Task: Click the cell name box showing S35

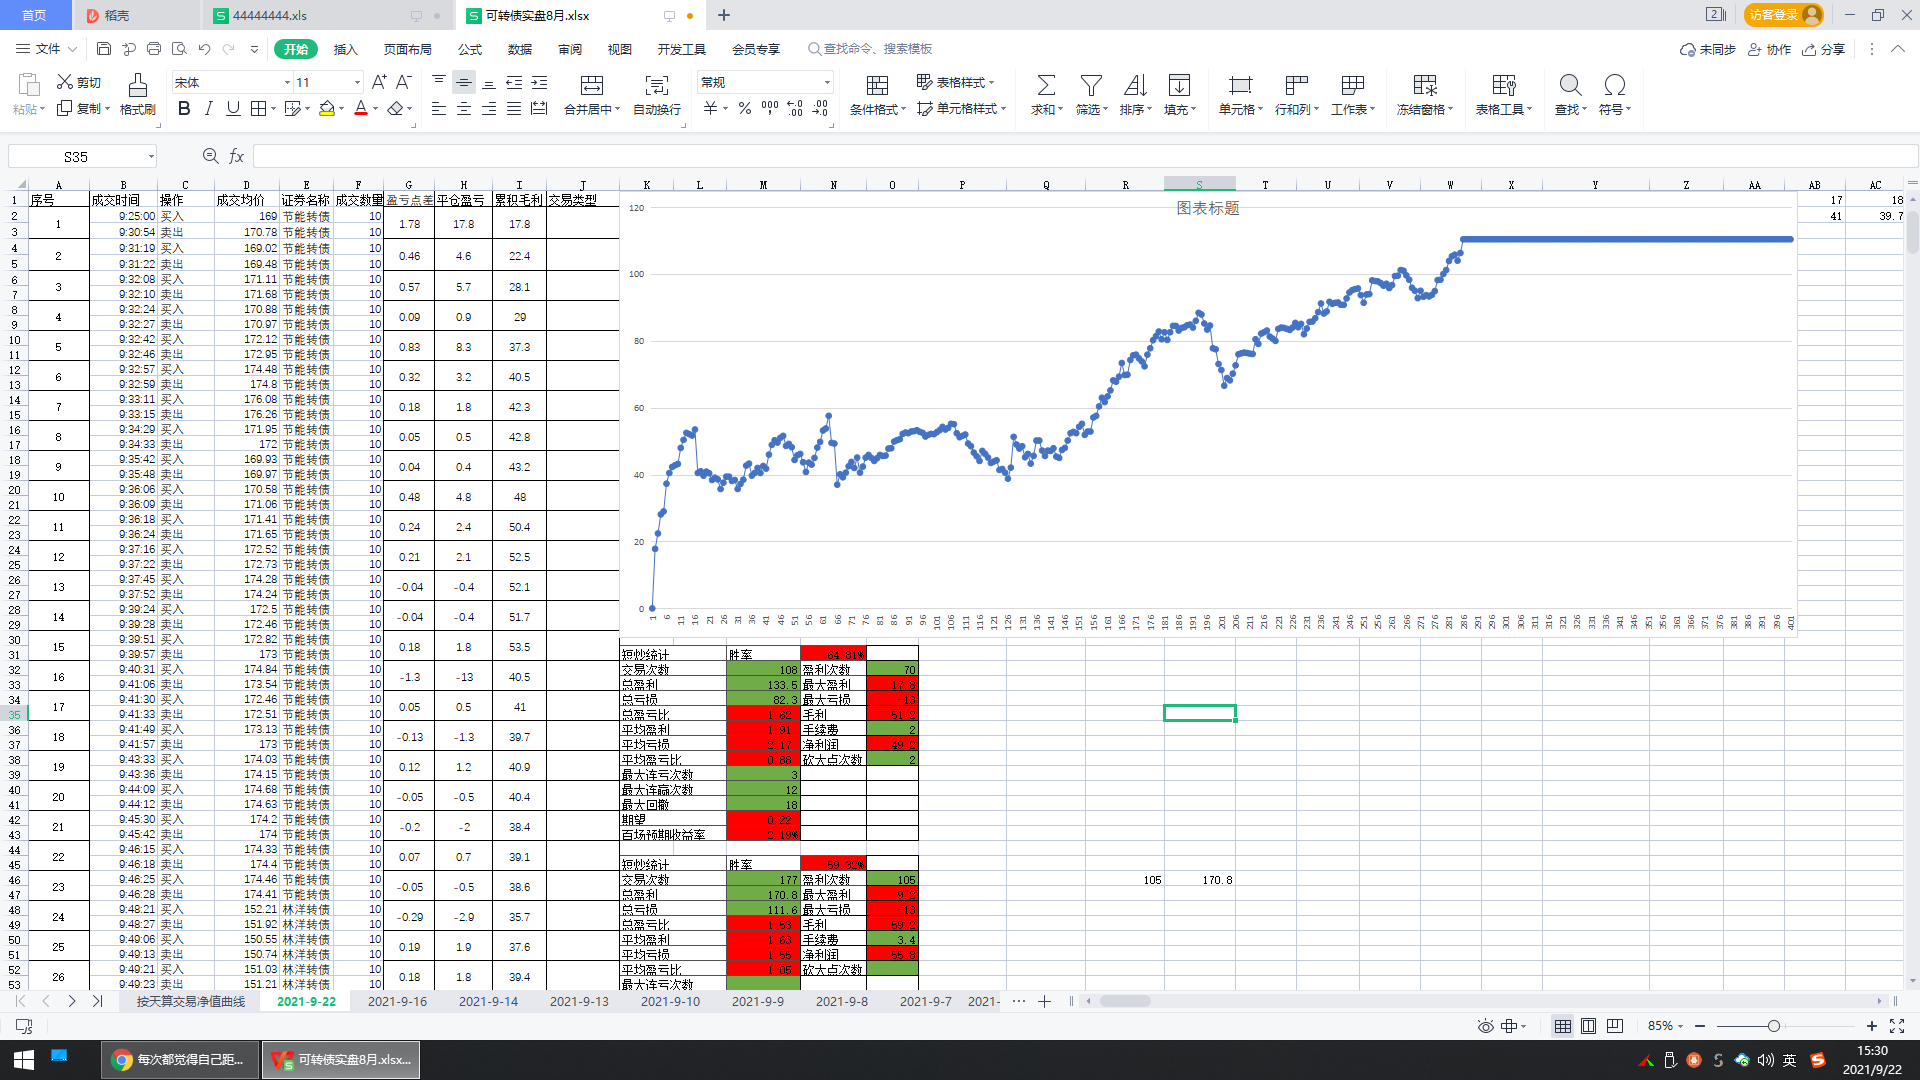Action: pyautogui.click(x=76, y=157)
